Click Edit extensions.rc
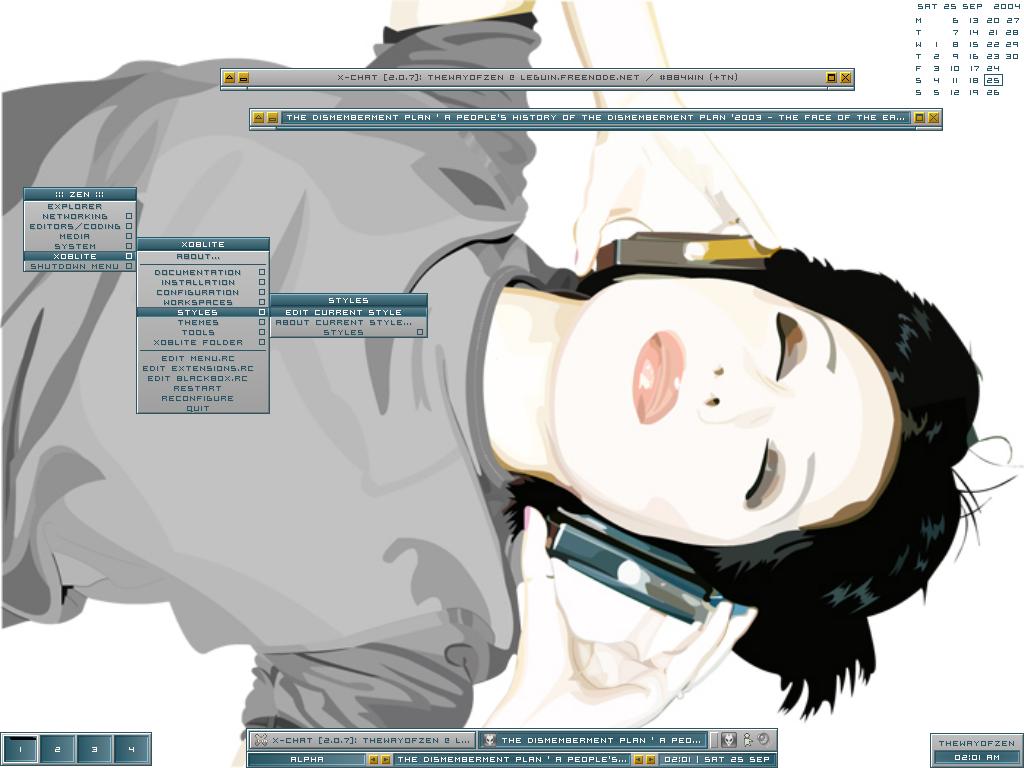 (202, 368)
